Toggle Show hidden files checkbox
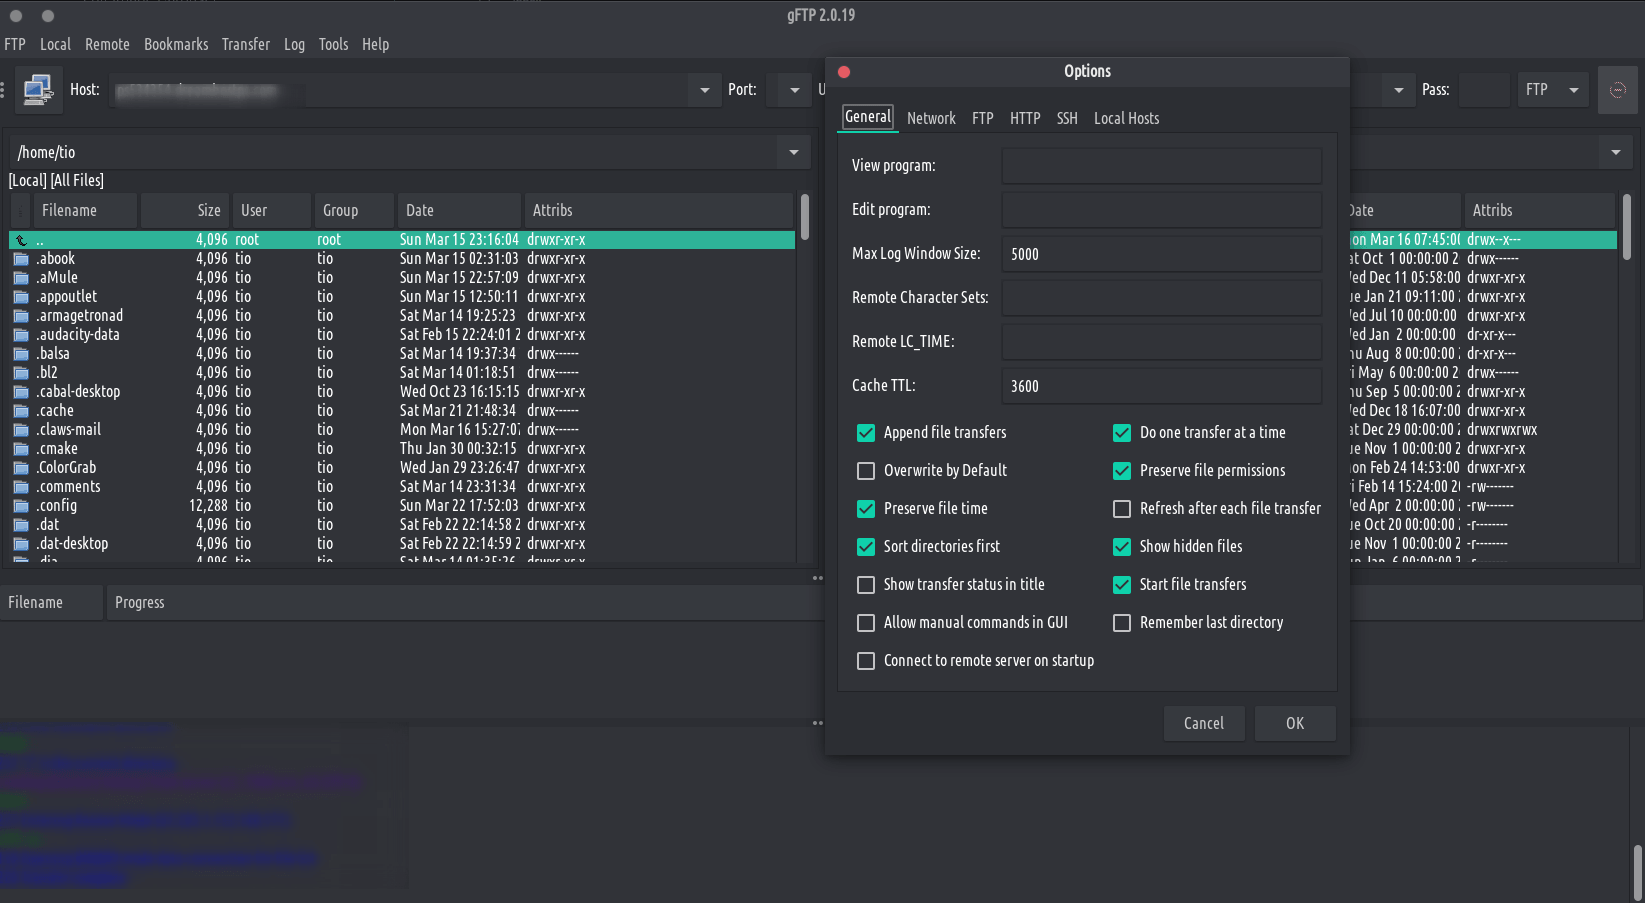Viewport: 1645px width, 903px height. coord(1122,547)
